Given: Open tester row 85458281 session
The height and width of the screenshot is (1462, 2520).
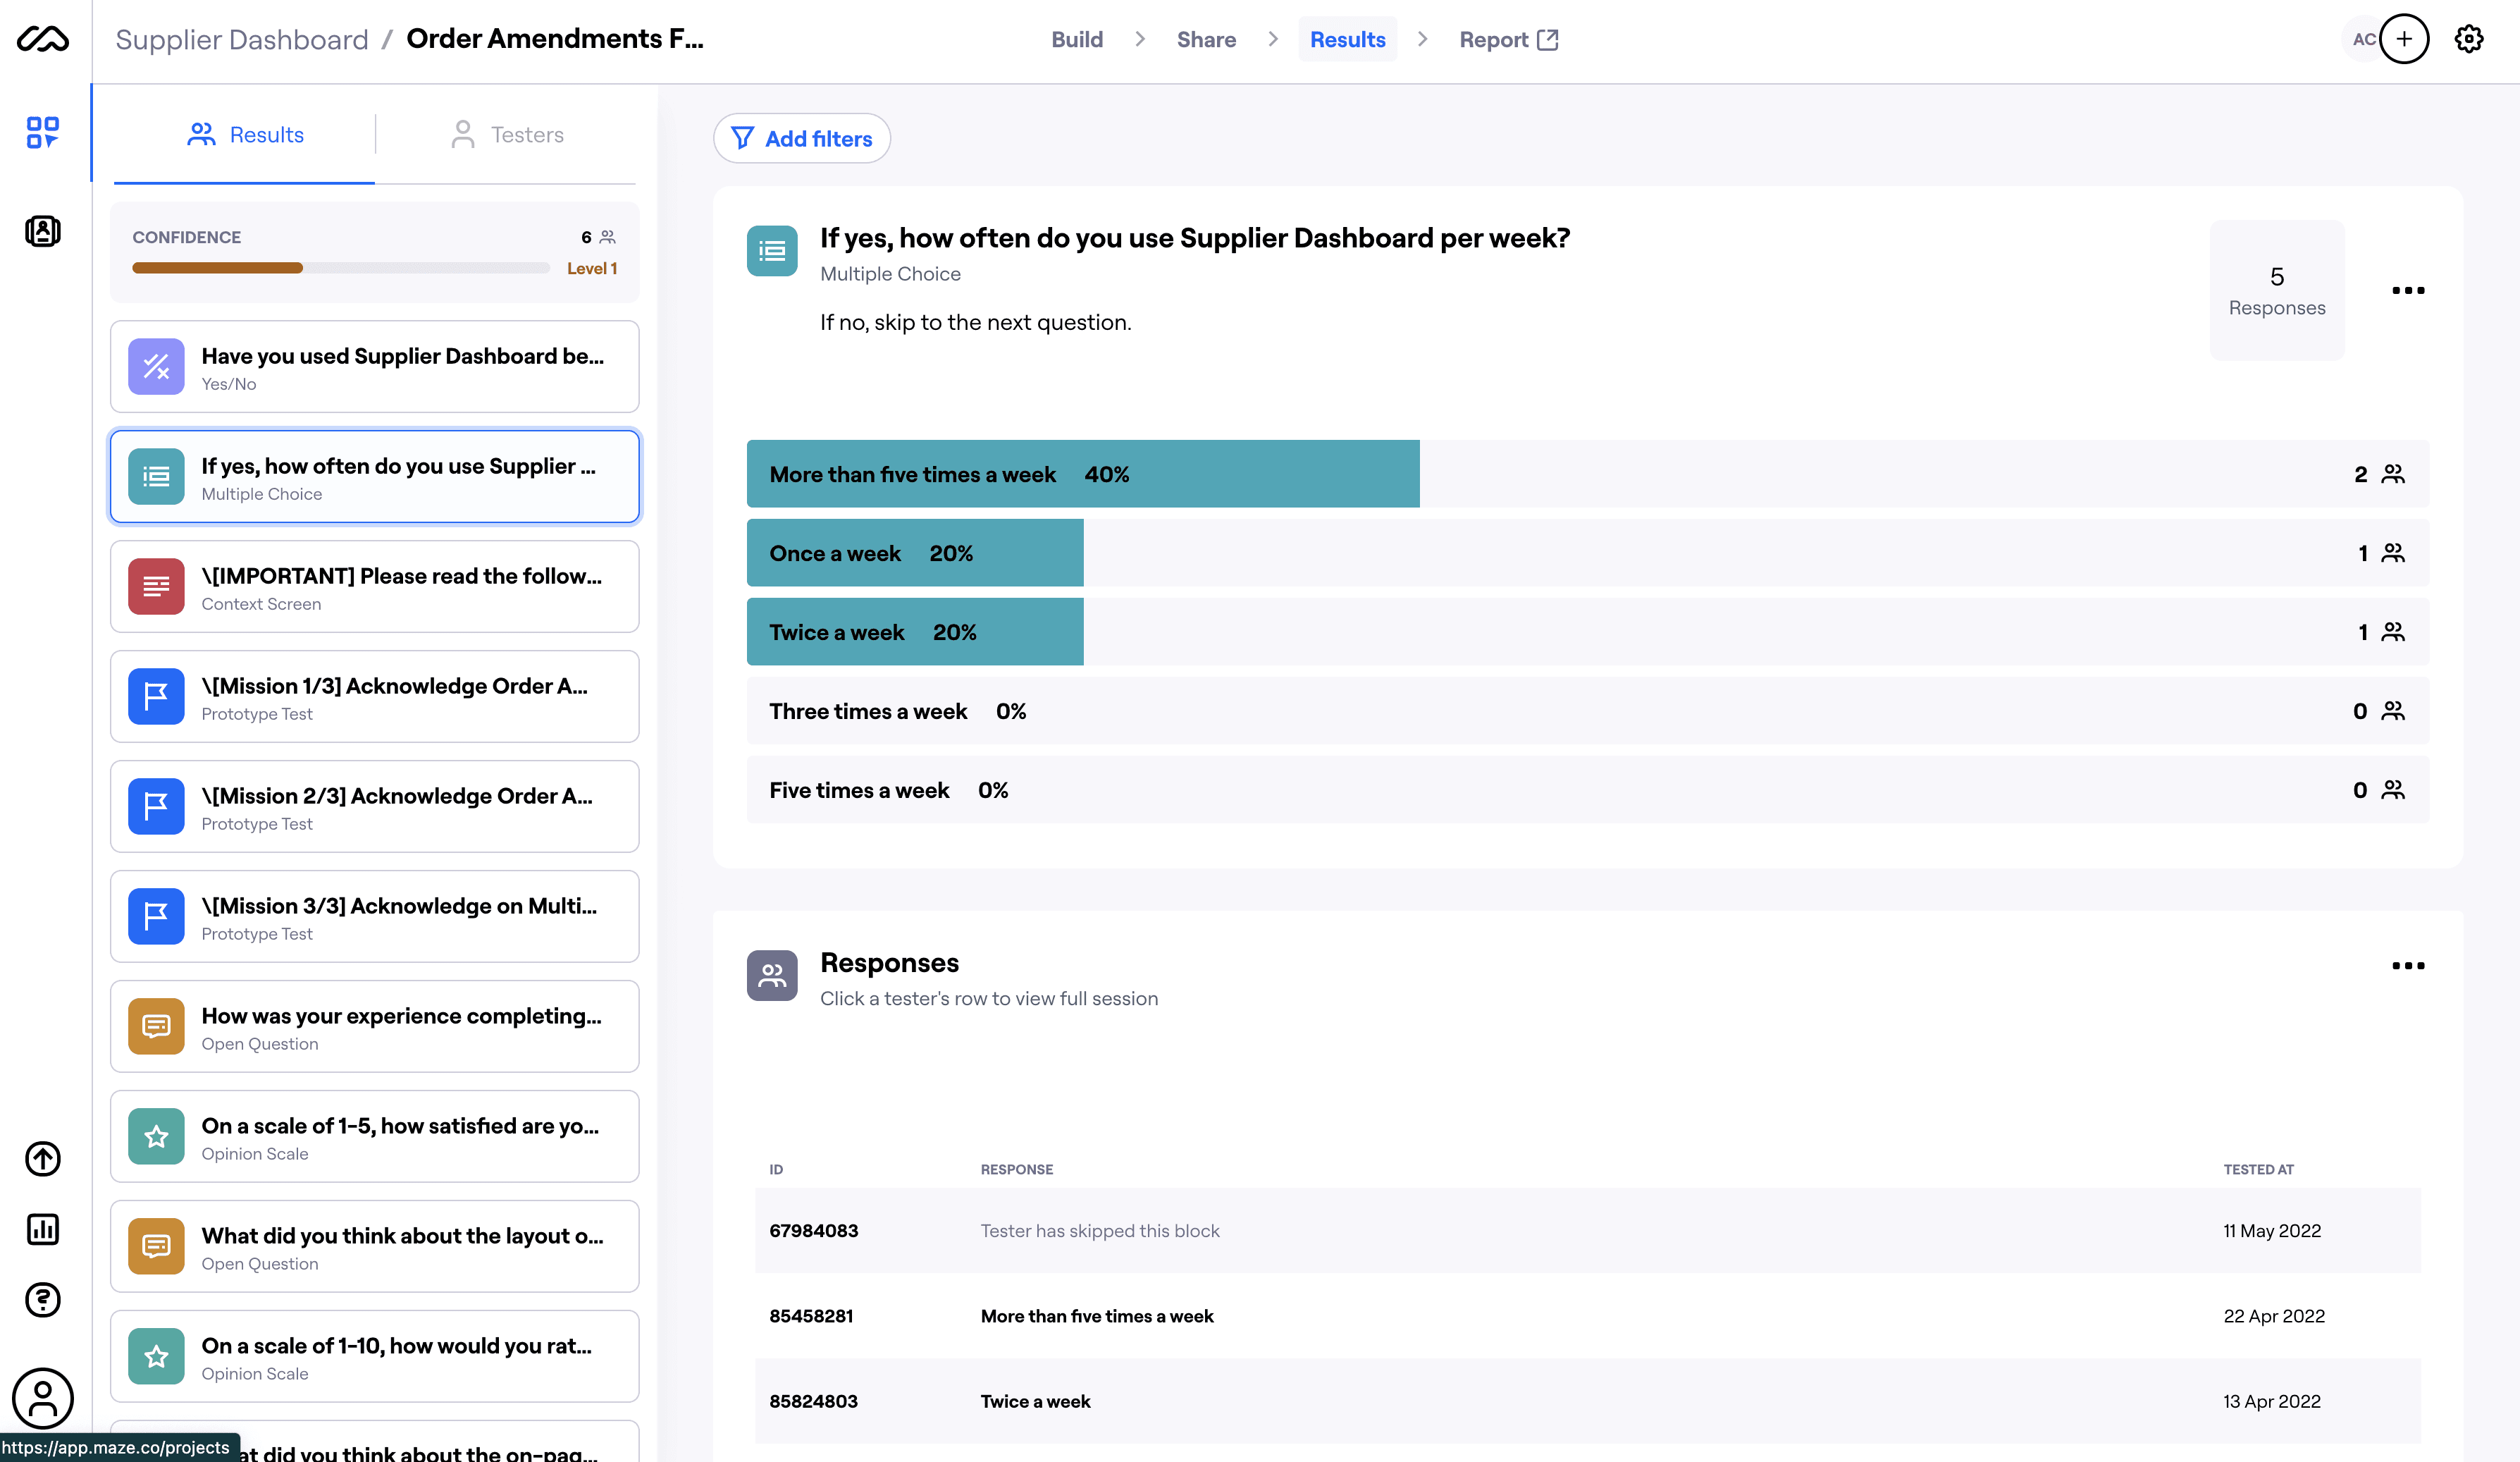Looking at the screenshot, I should (1588, 1316).
